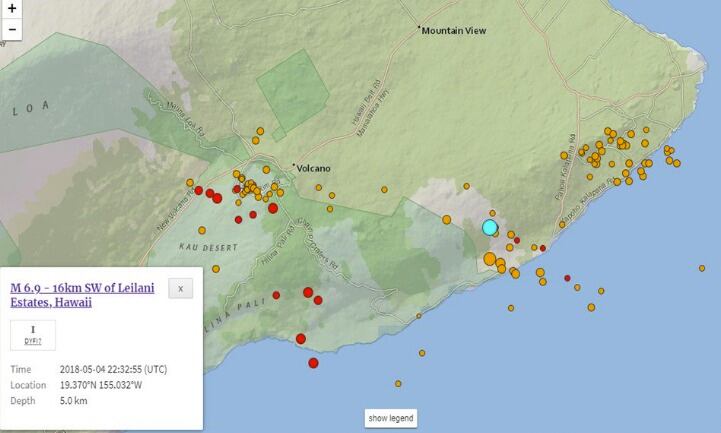Image resolution: width=721 pixels, height=433 pixels.
Task: Select the large red marker at the southern coast
Action: coord(313,363)
